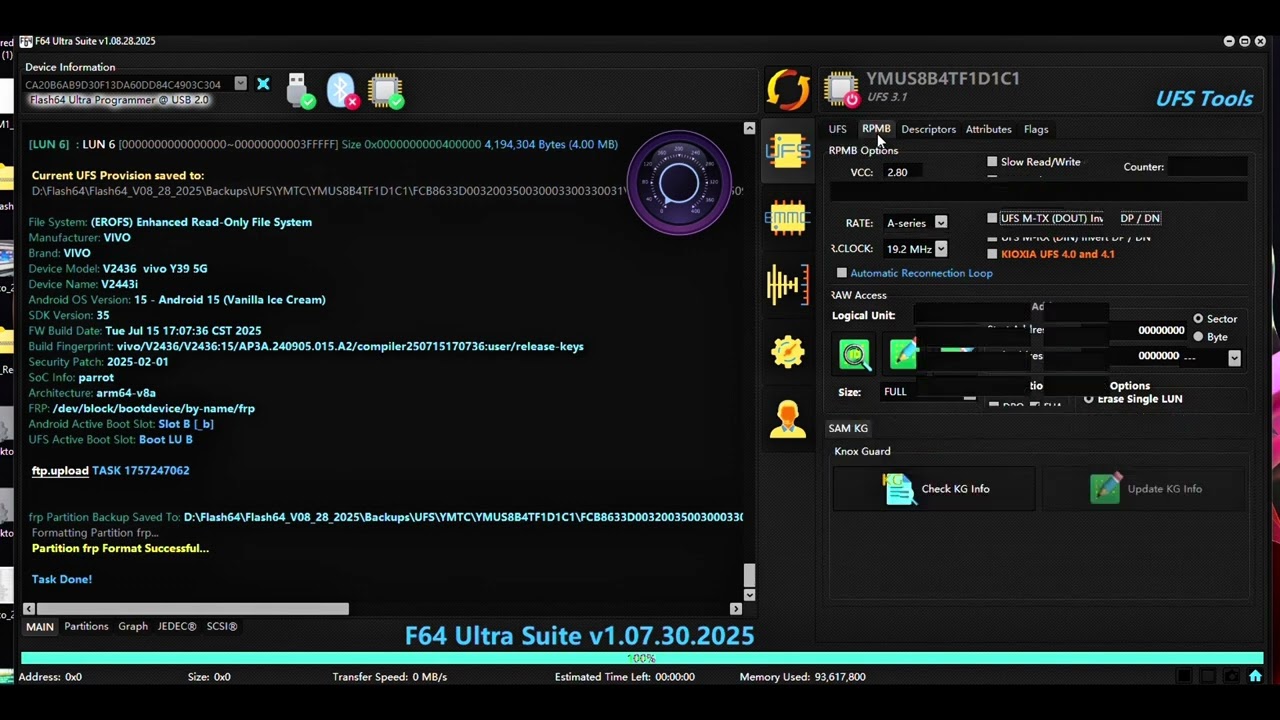Expand the dropdown below the Byte option
Image resolution: width=1280 pixels, height=720 pixels.
[x=1234, y=358]
